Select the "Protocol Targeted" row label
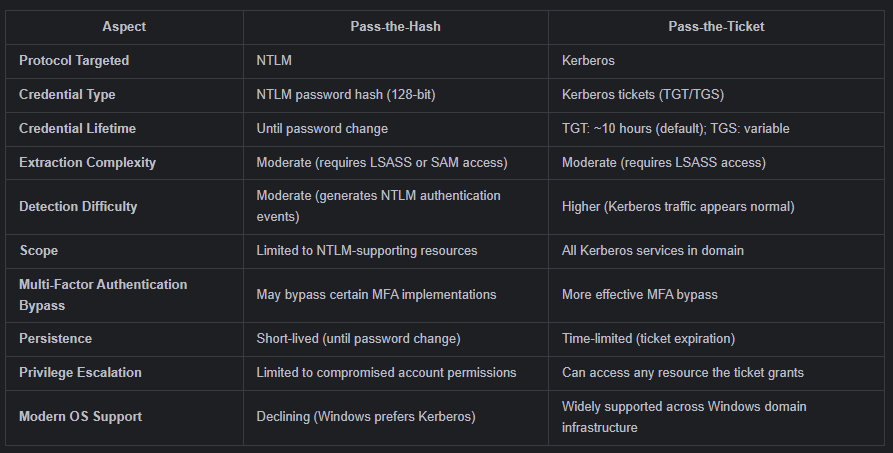Viewport: 893px width, 453px height. tap(74, 61)
